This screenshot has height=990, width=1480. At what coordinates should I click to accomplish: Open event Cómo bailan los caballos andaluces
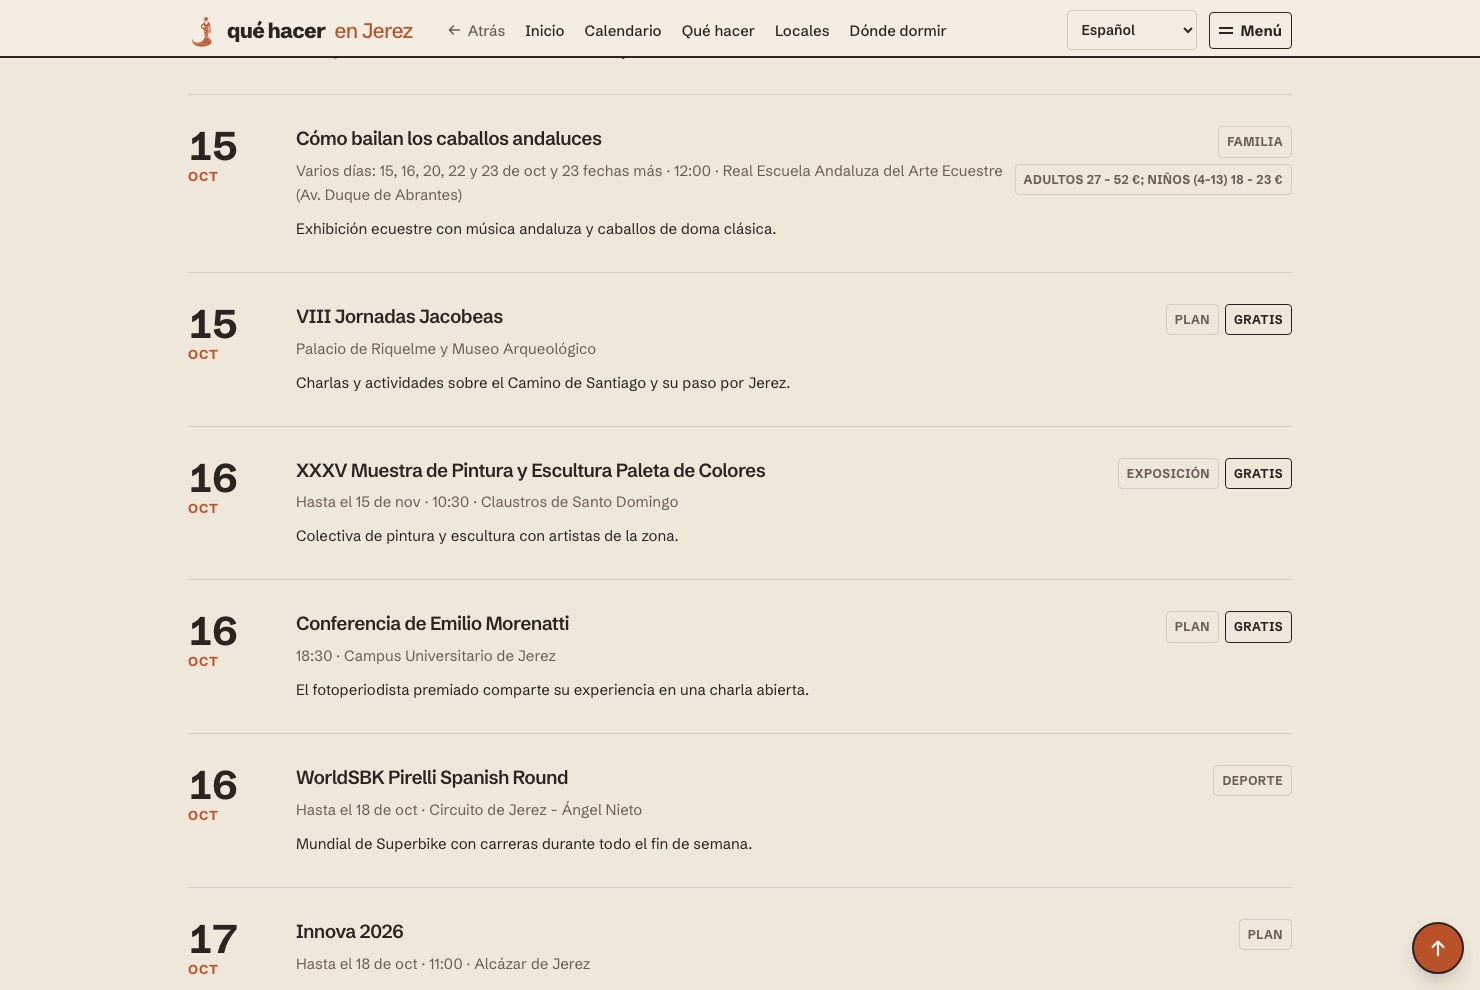click(449, 139)
